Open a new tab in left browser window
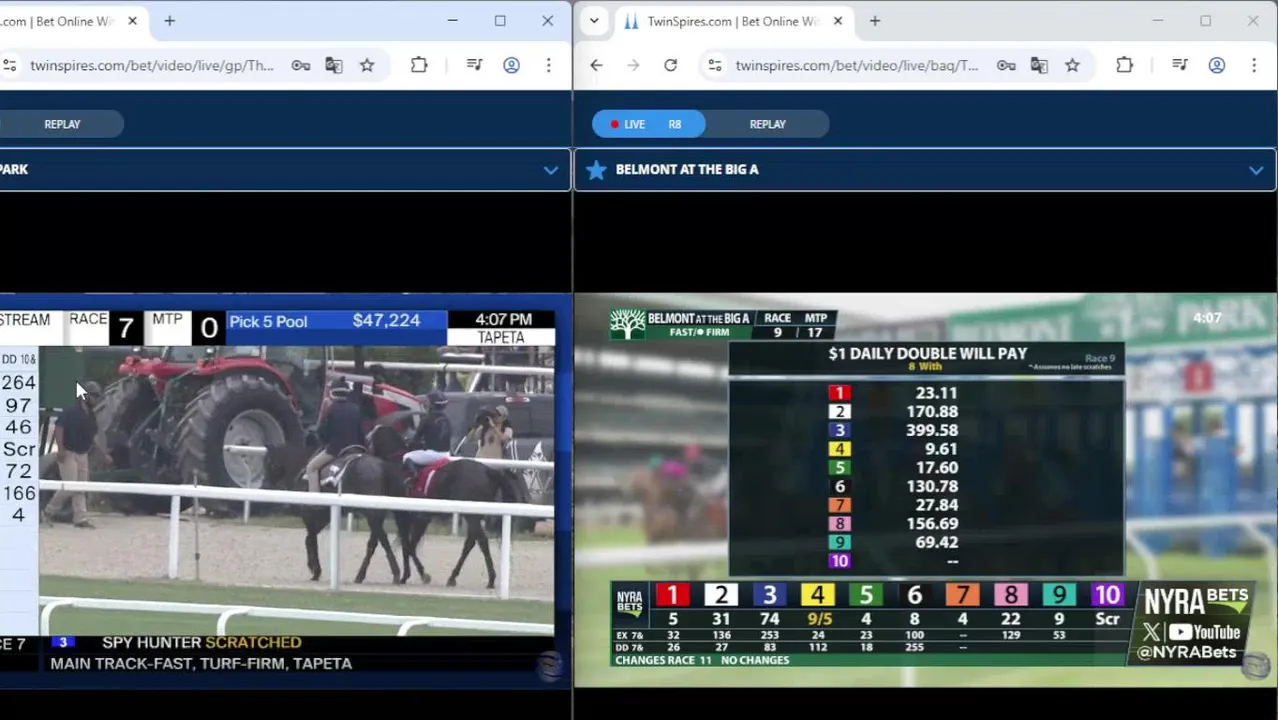The height and width of the screenshot is (720, 1278). click(x=169, y=21)
